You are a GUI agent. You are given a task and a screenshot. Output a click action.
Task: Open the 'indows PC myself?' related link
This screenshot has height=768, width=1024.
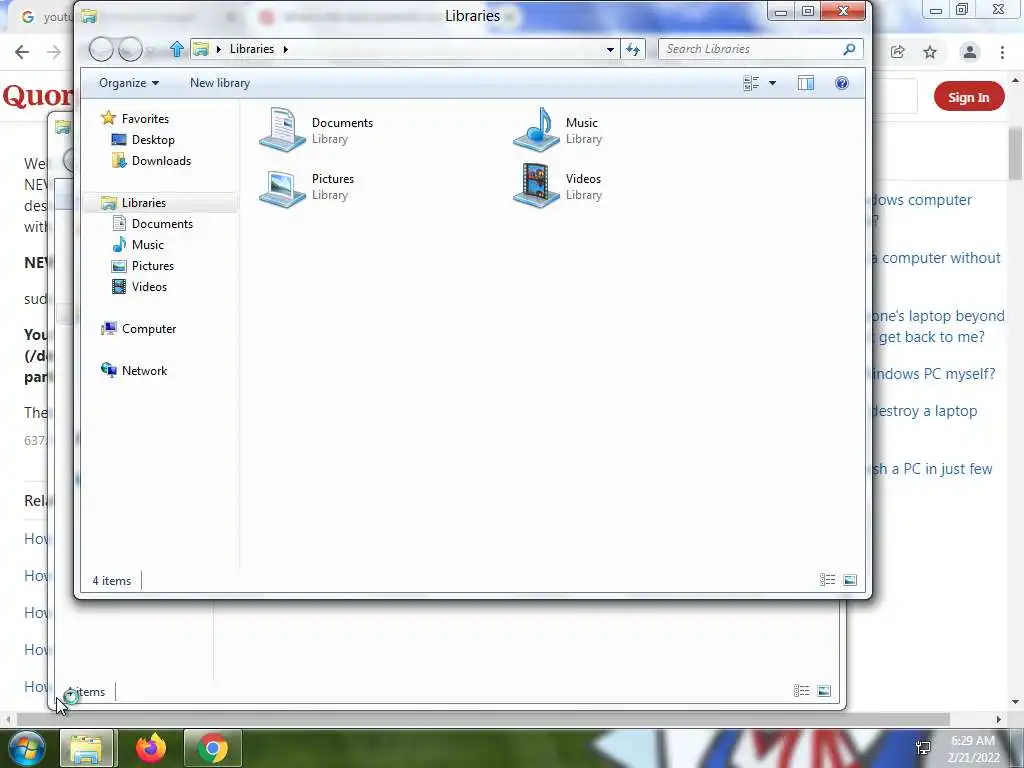pyautogui.click(x=934, y=374)
